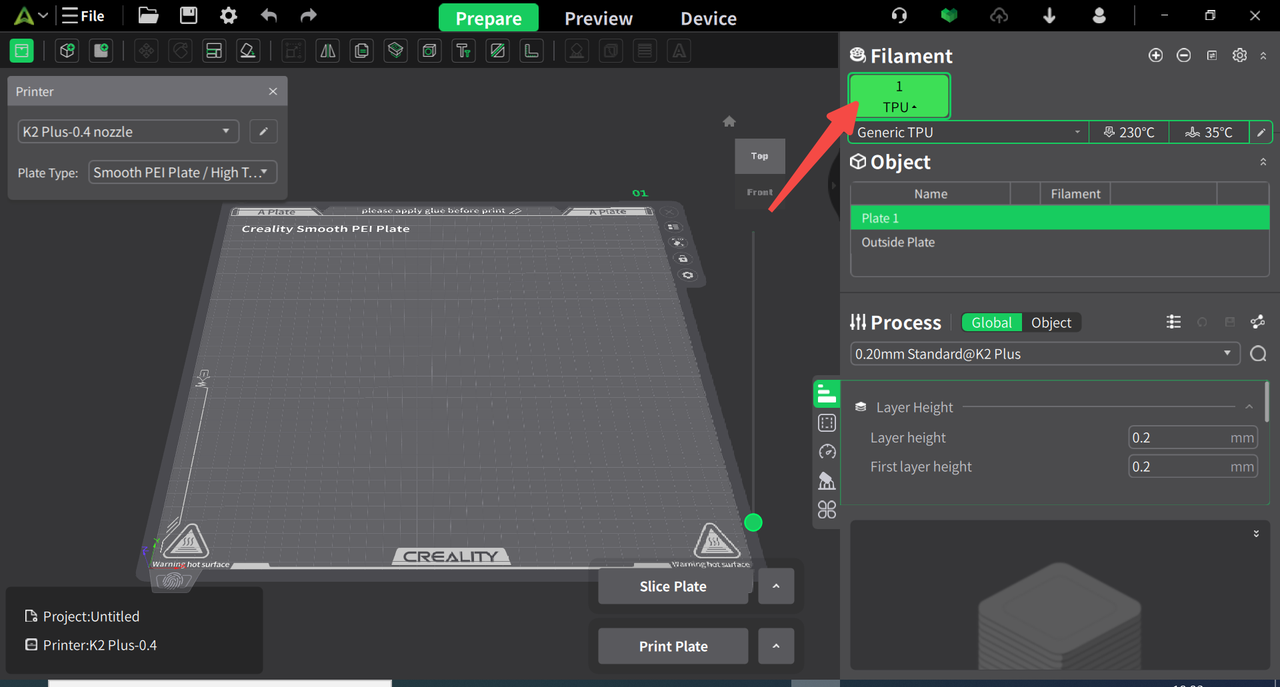Click the save project floppy disk icon
The image size is (1280, 687).
(188, 16)
